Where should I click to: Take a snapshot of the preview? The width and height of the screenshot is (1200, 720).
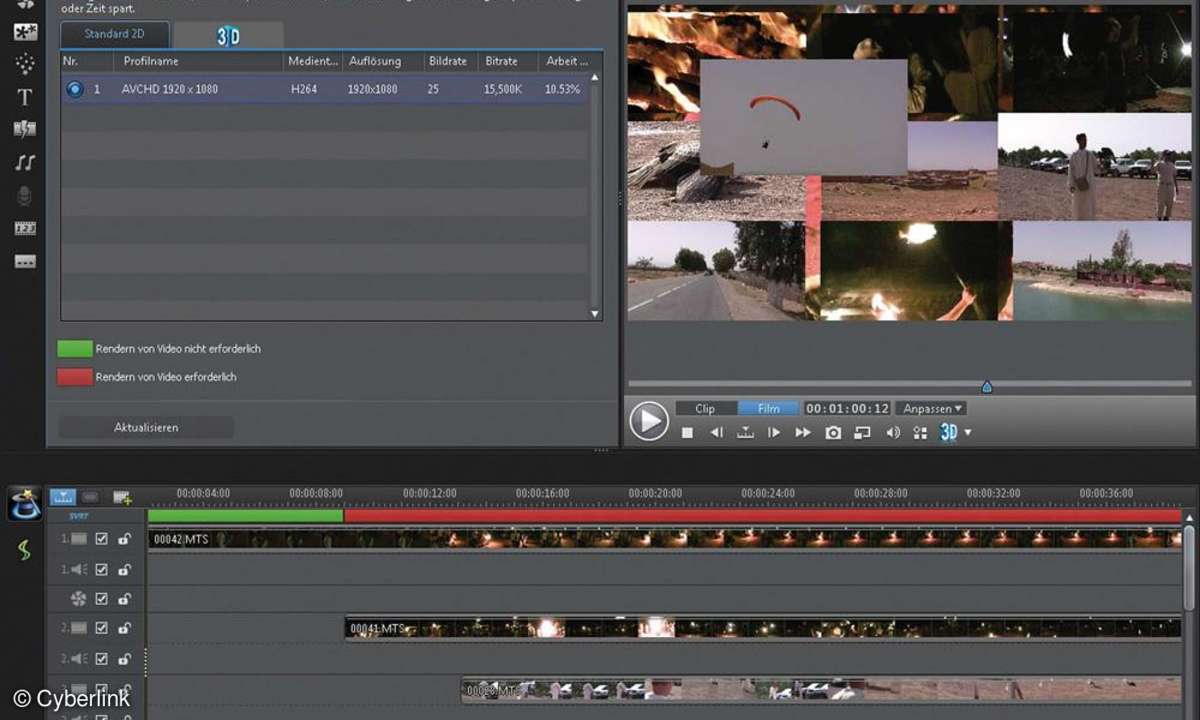pyautogui.click(x=833, y=433)
